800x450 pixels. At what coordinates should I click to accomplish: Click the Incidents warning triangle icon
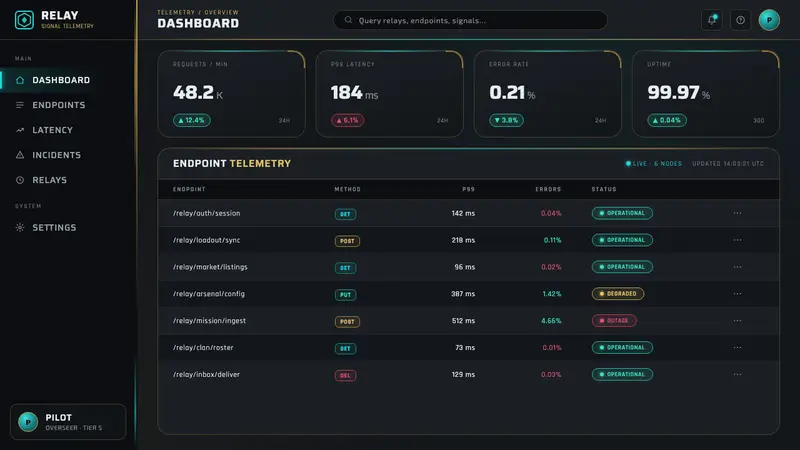pos(20,155)
